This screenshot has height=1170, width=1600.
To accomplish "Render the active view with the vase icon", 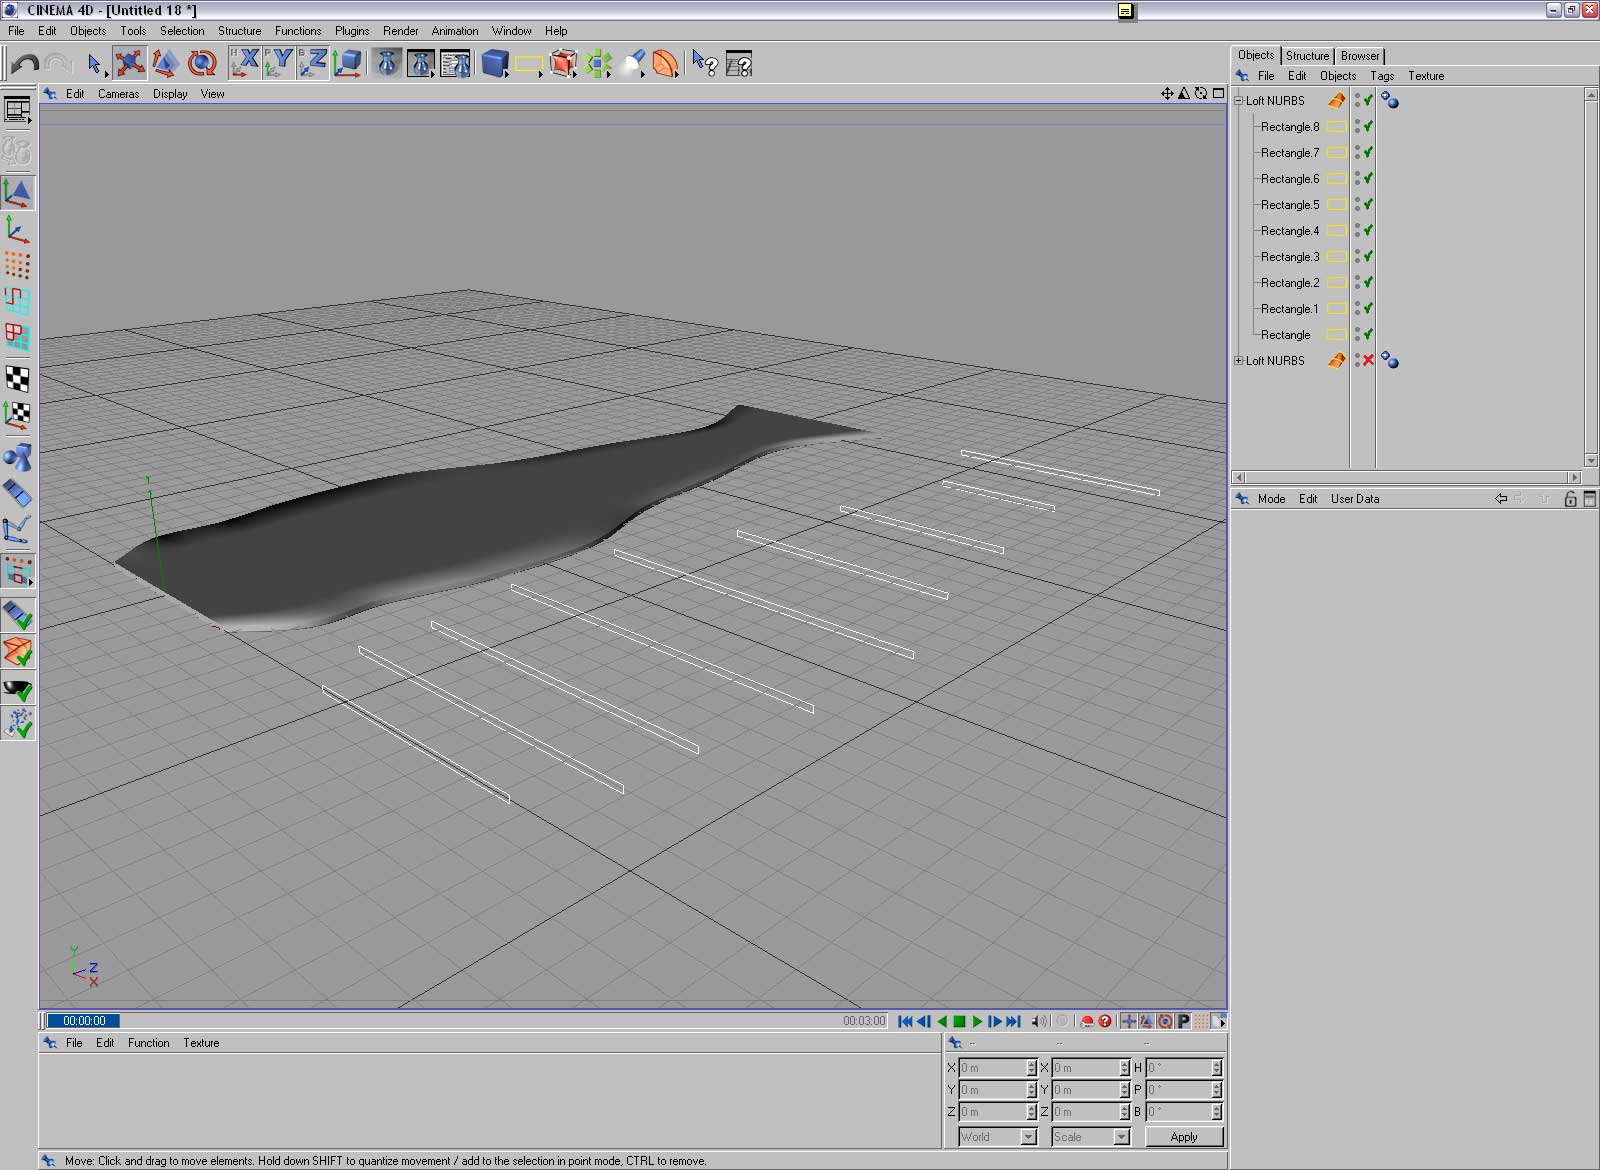I will tap(387, 64).
